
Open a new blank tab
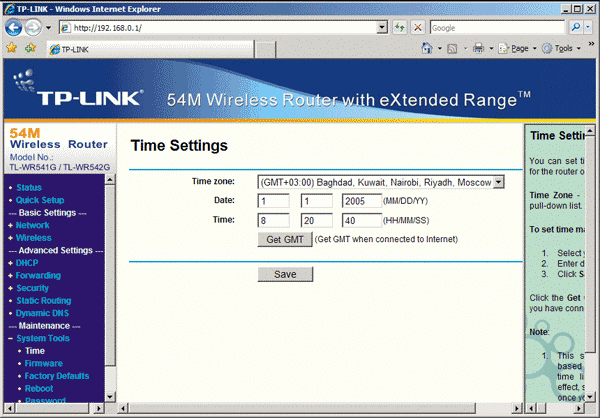(x=265, y=50)
